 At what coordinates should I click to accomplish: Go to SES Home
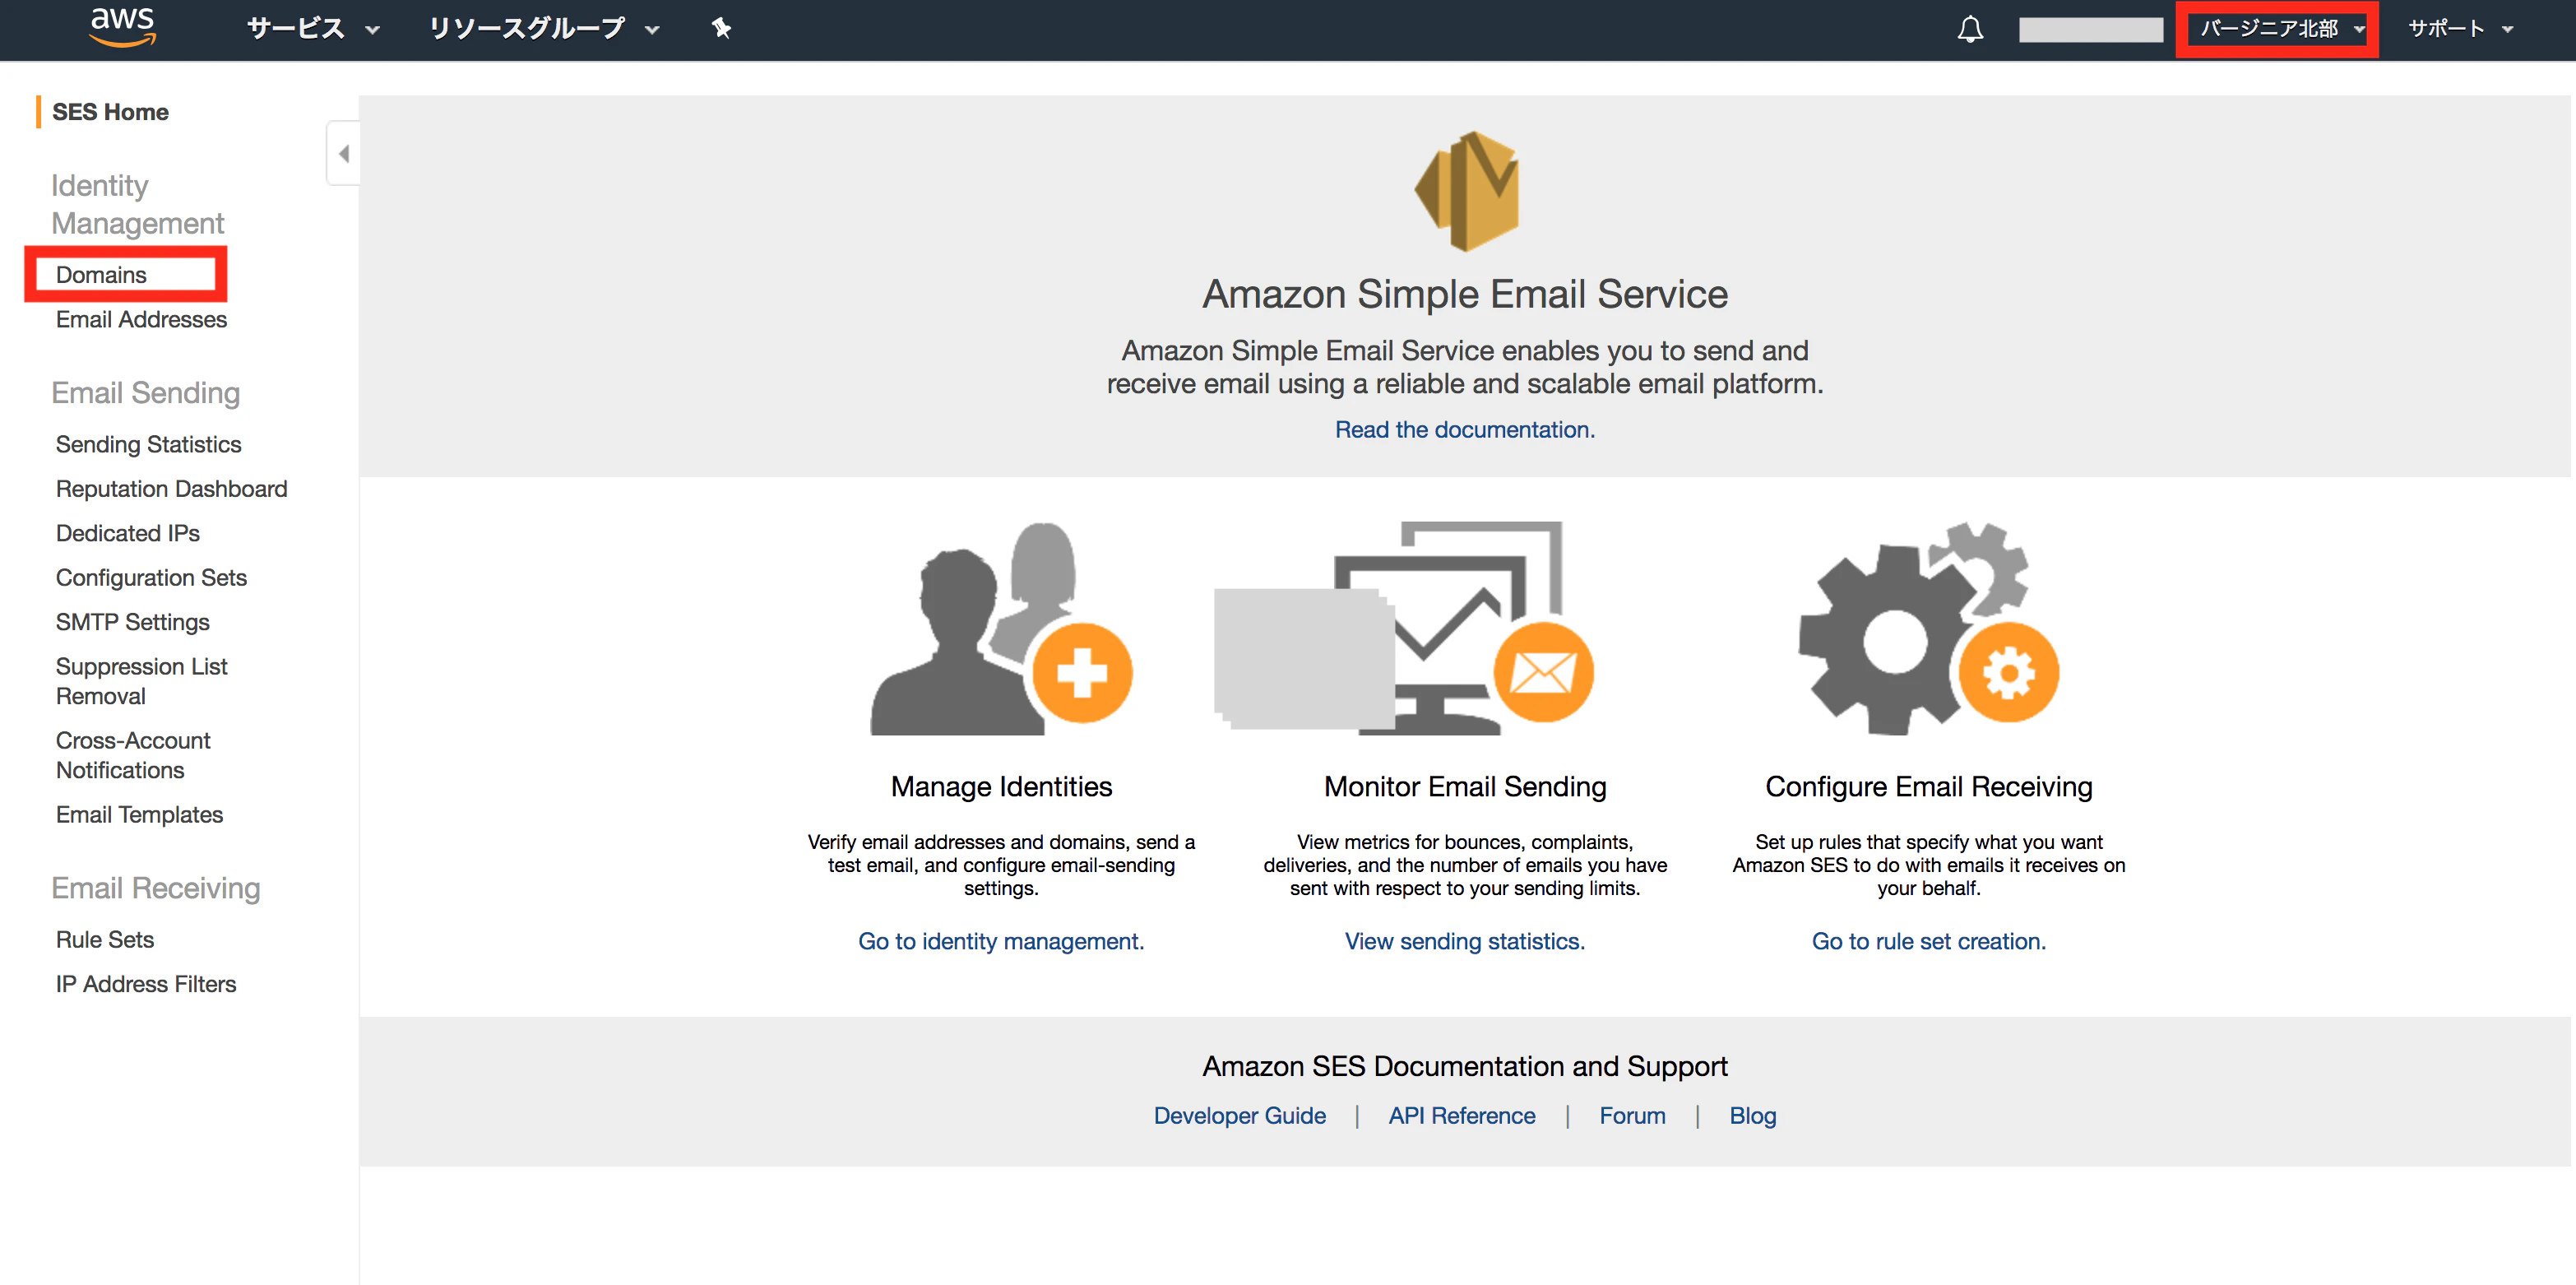click(x=110, y=112)
